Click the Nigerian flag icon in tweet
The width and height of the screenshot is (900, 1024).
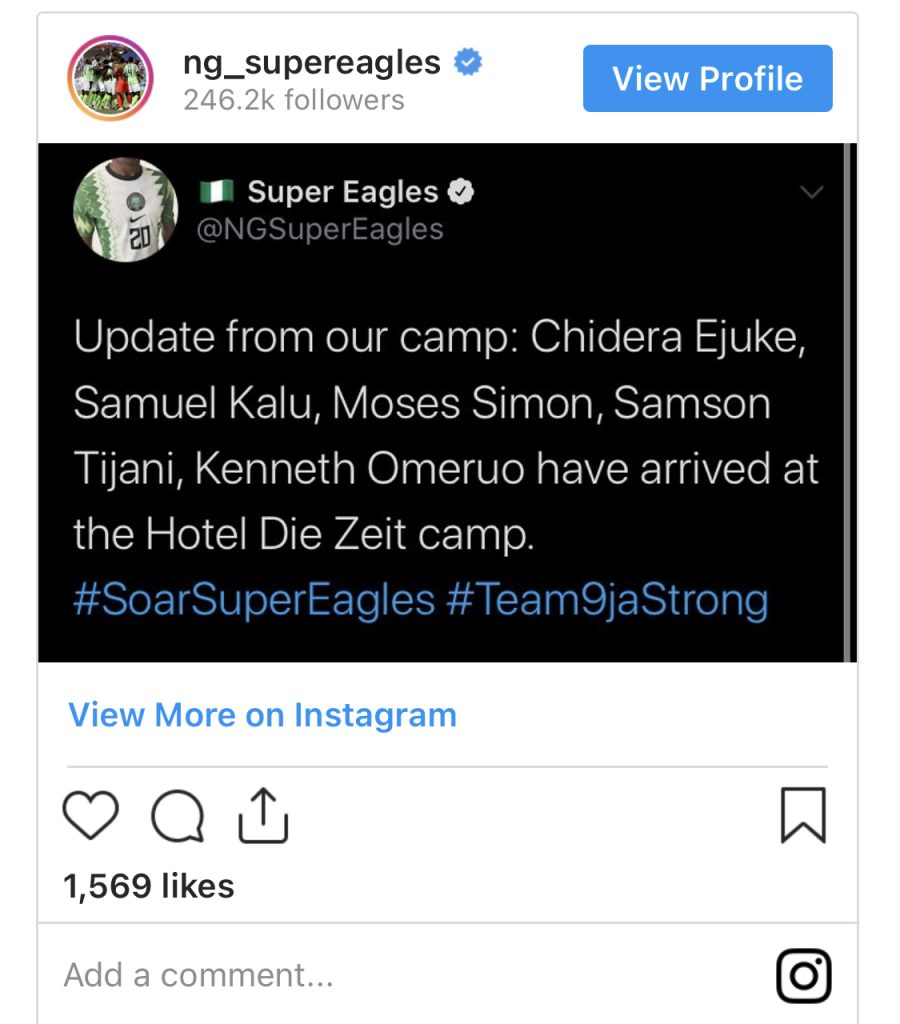pyautogui.click(x=217, y=191)
